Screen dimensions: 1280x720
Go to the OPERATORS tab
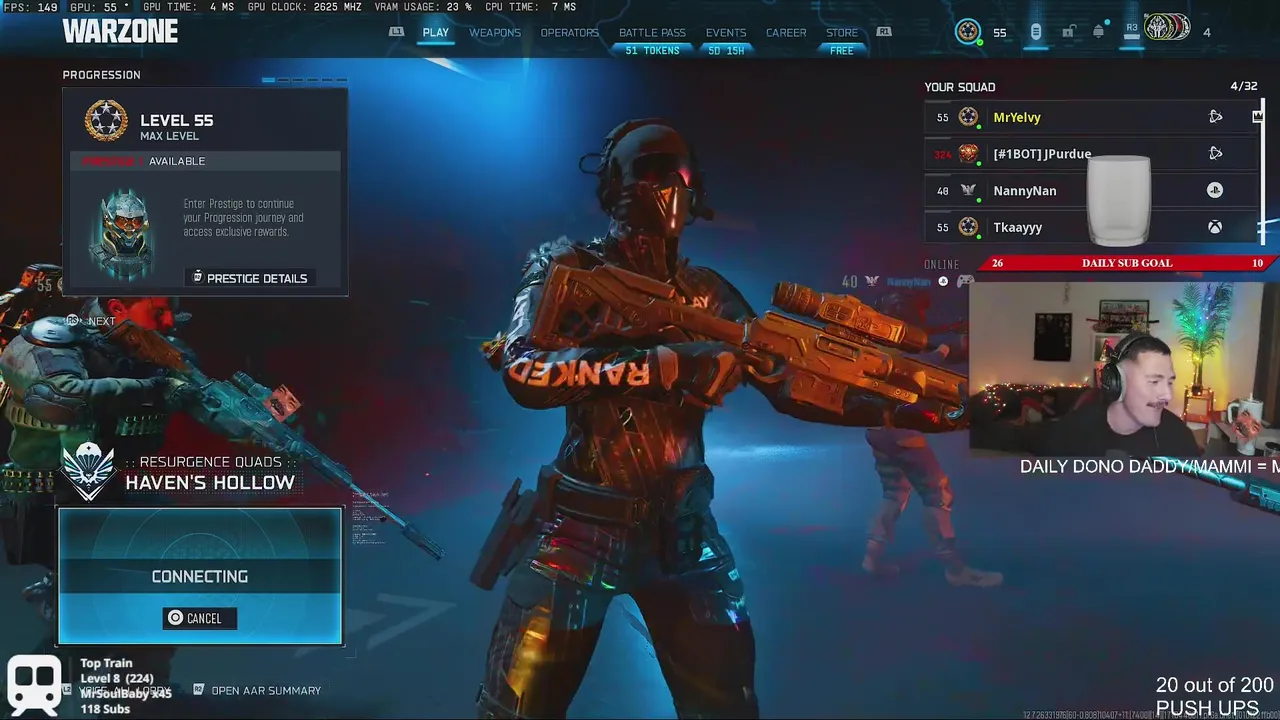click(x=569, y=32)
